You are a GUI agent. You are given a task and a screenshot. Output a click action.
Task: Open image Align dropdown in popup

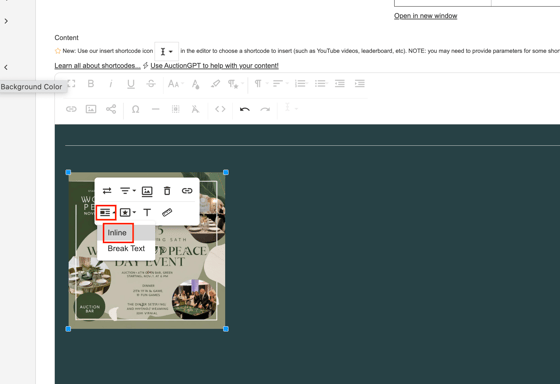tap(128, 191)
